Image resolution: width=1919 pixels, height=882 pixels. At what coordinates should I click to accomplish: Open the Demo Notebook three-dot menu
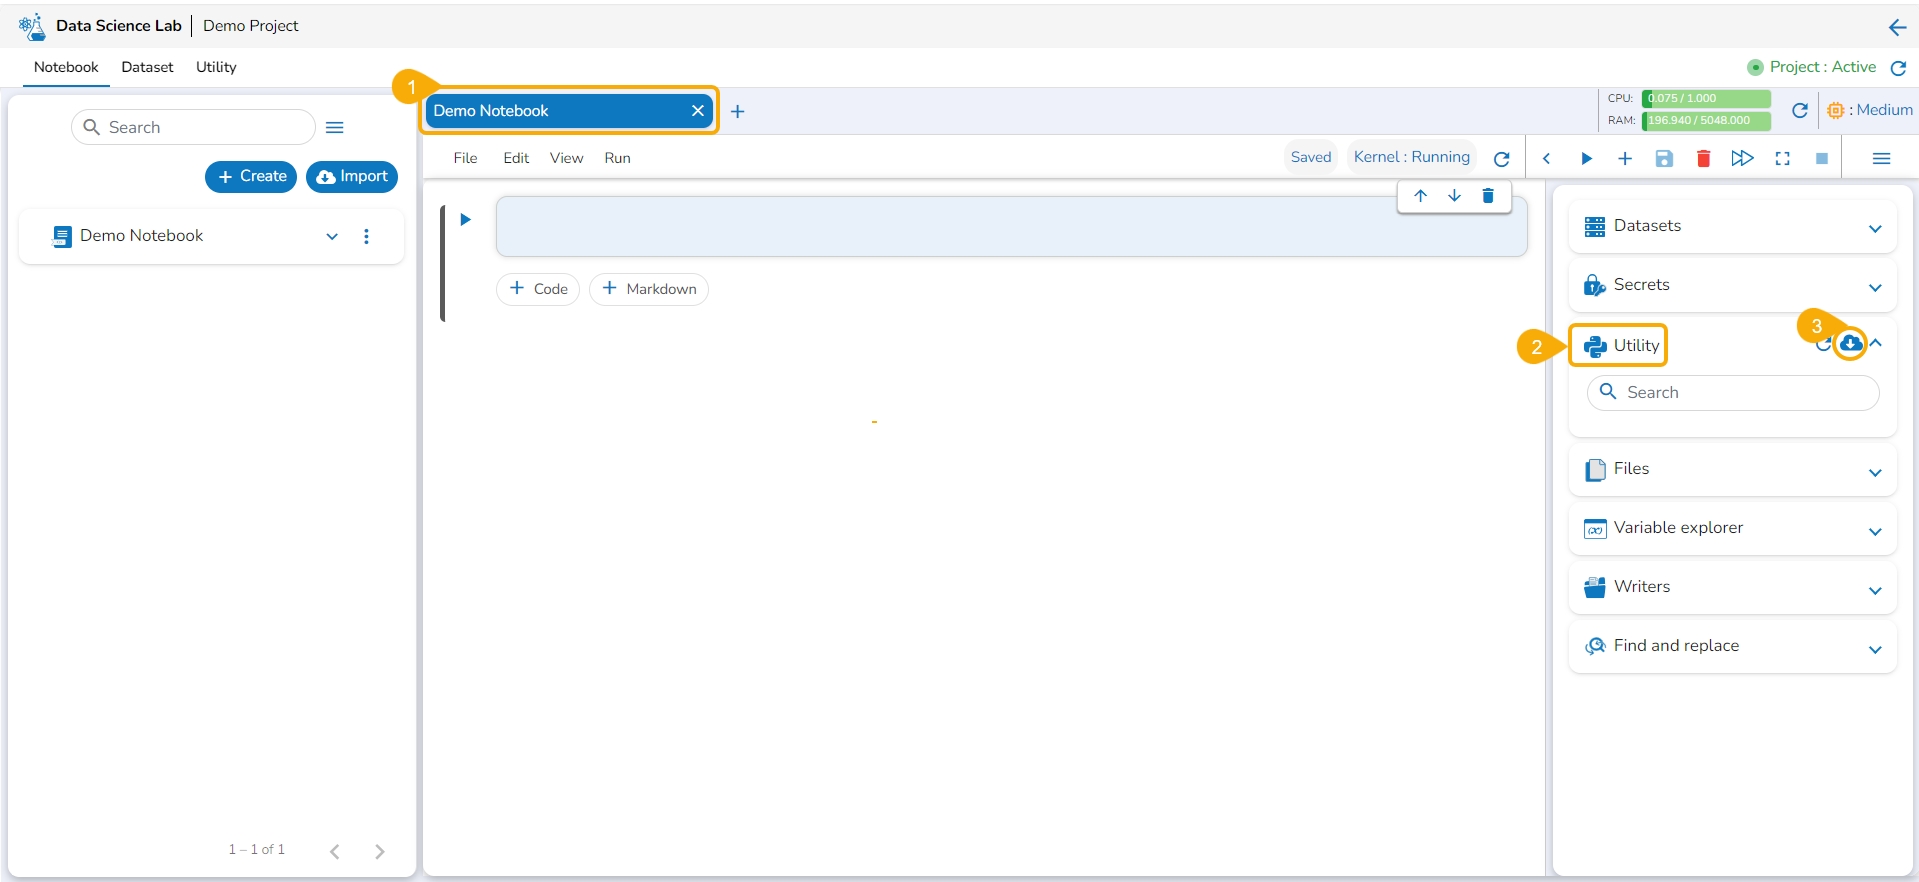coord(367,236)
